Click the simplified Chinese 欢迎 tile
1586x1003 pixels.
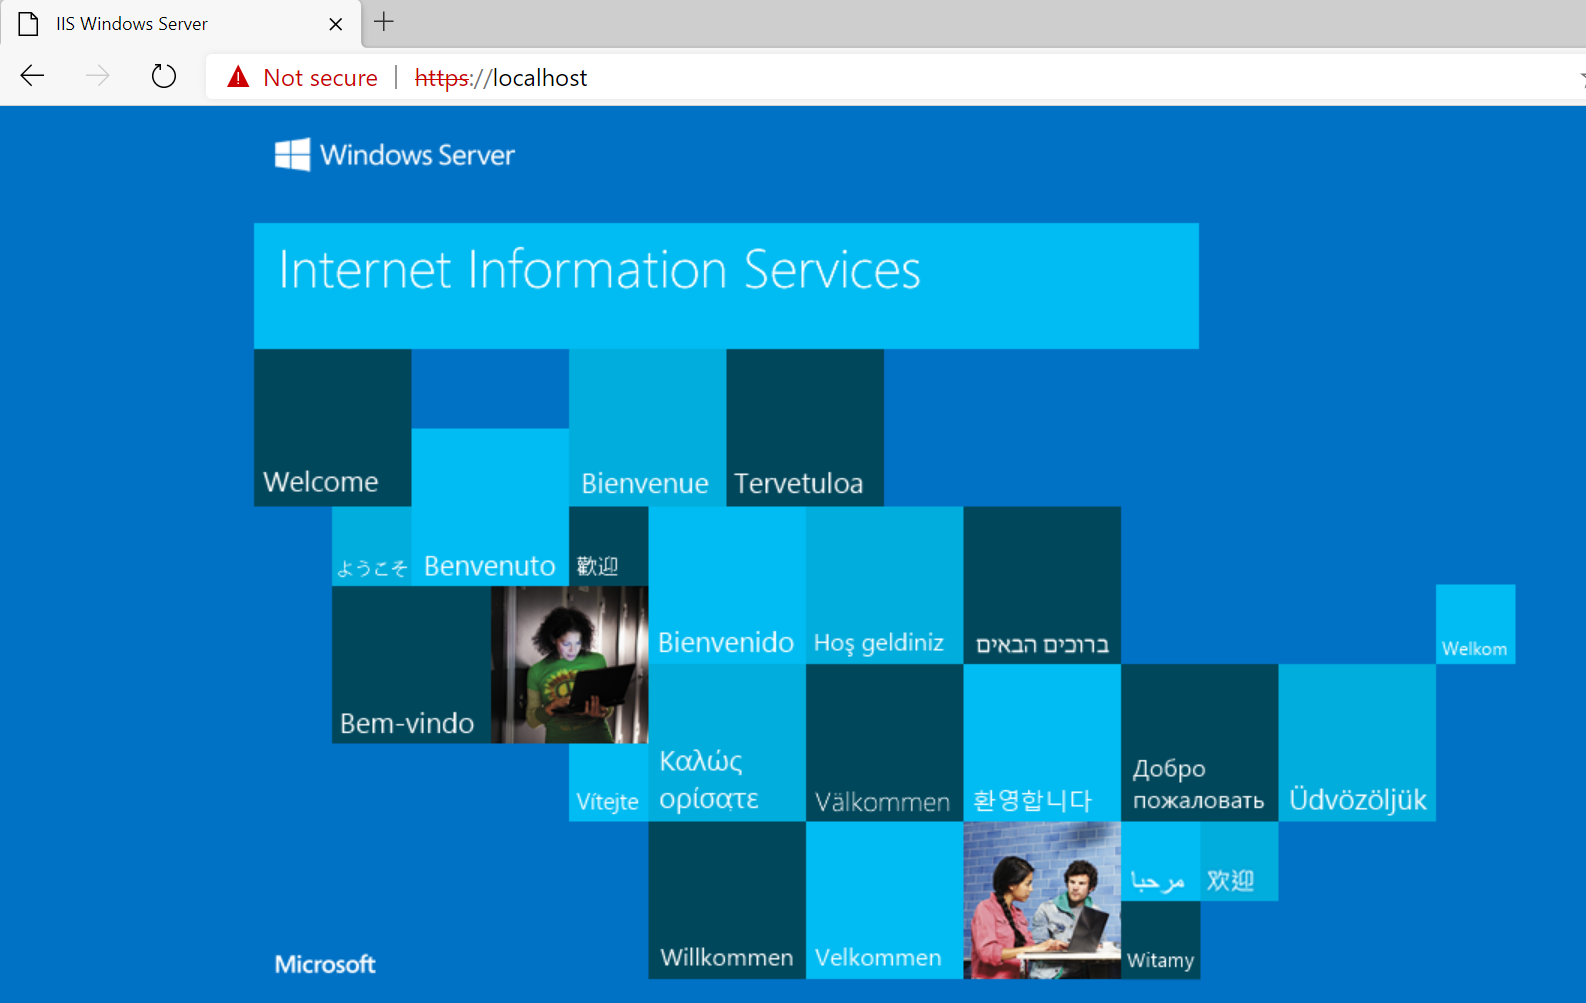(x=1239, y=861)
